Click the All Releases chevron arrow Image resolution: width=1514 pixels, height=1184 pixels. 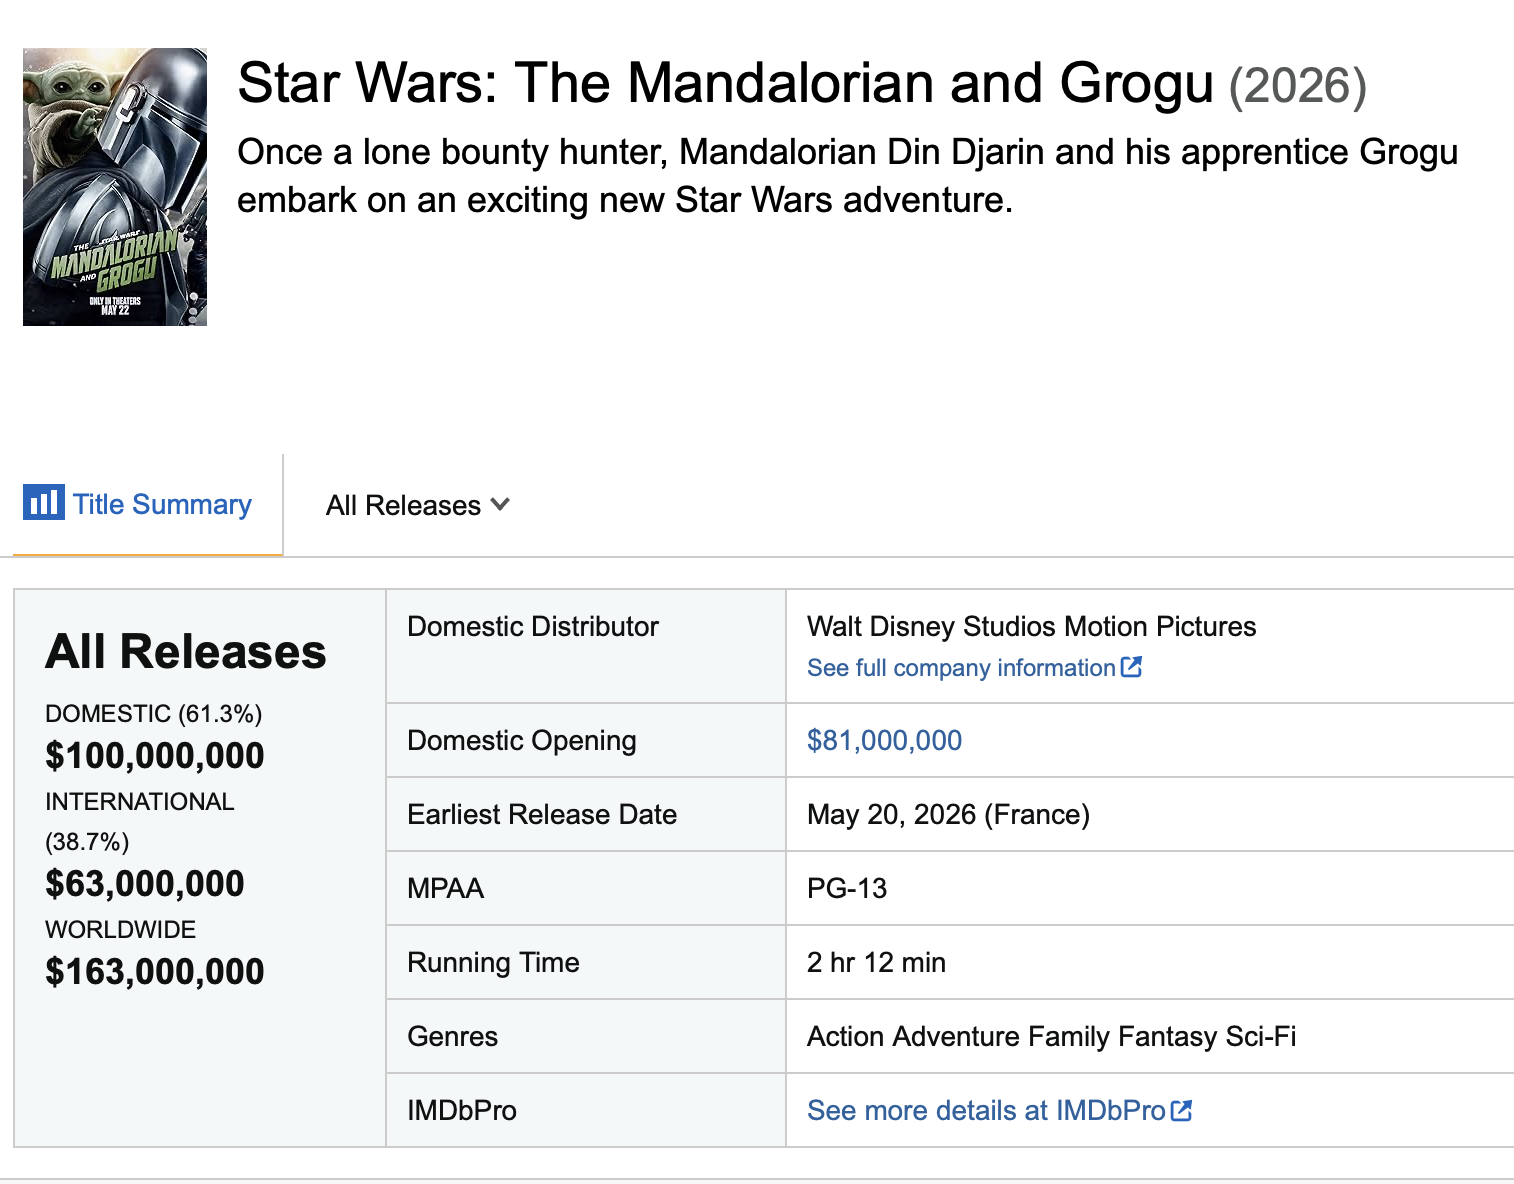[x=500, y=505]
